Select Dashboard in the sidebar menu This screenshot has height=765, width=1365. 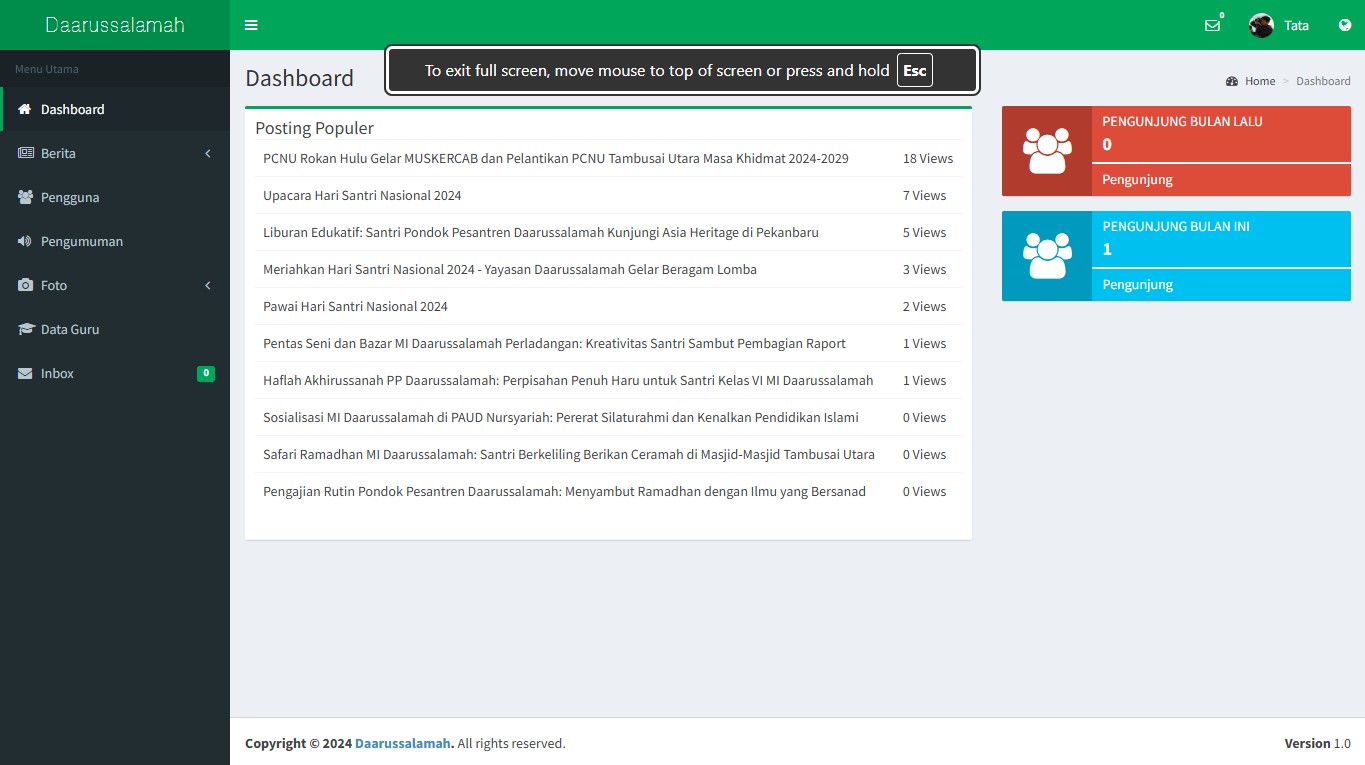(x=73, y=109)
